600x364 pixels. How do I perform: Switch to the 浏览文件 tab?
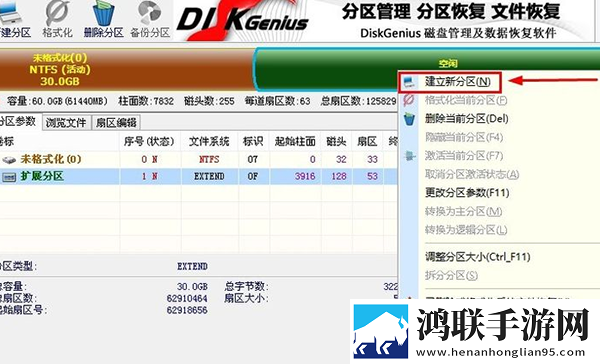point(66,123)
